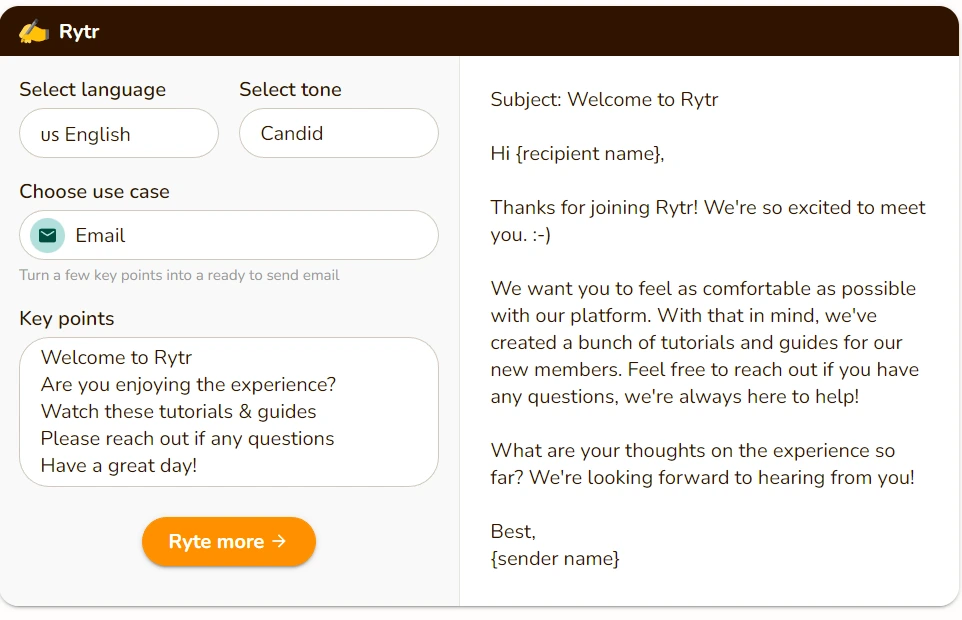The height and width of the screenshot is (620, 962).
Task: Click the Email envelope icon
Action: coord(47,236)
